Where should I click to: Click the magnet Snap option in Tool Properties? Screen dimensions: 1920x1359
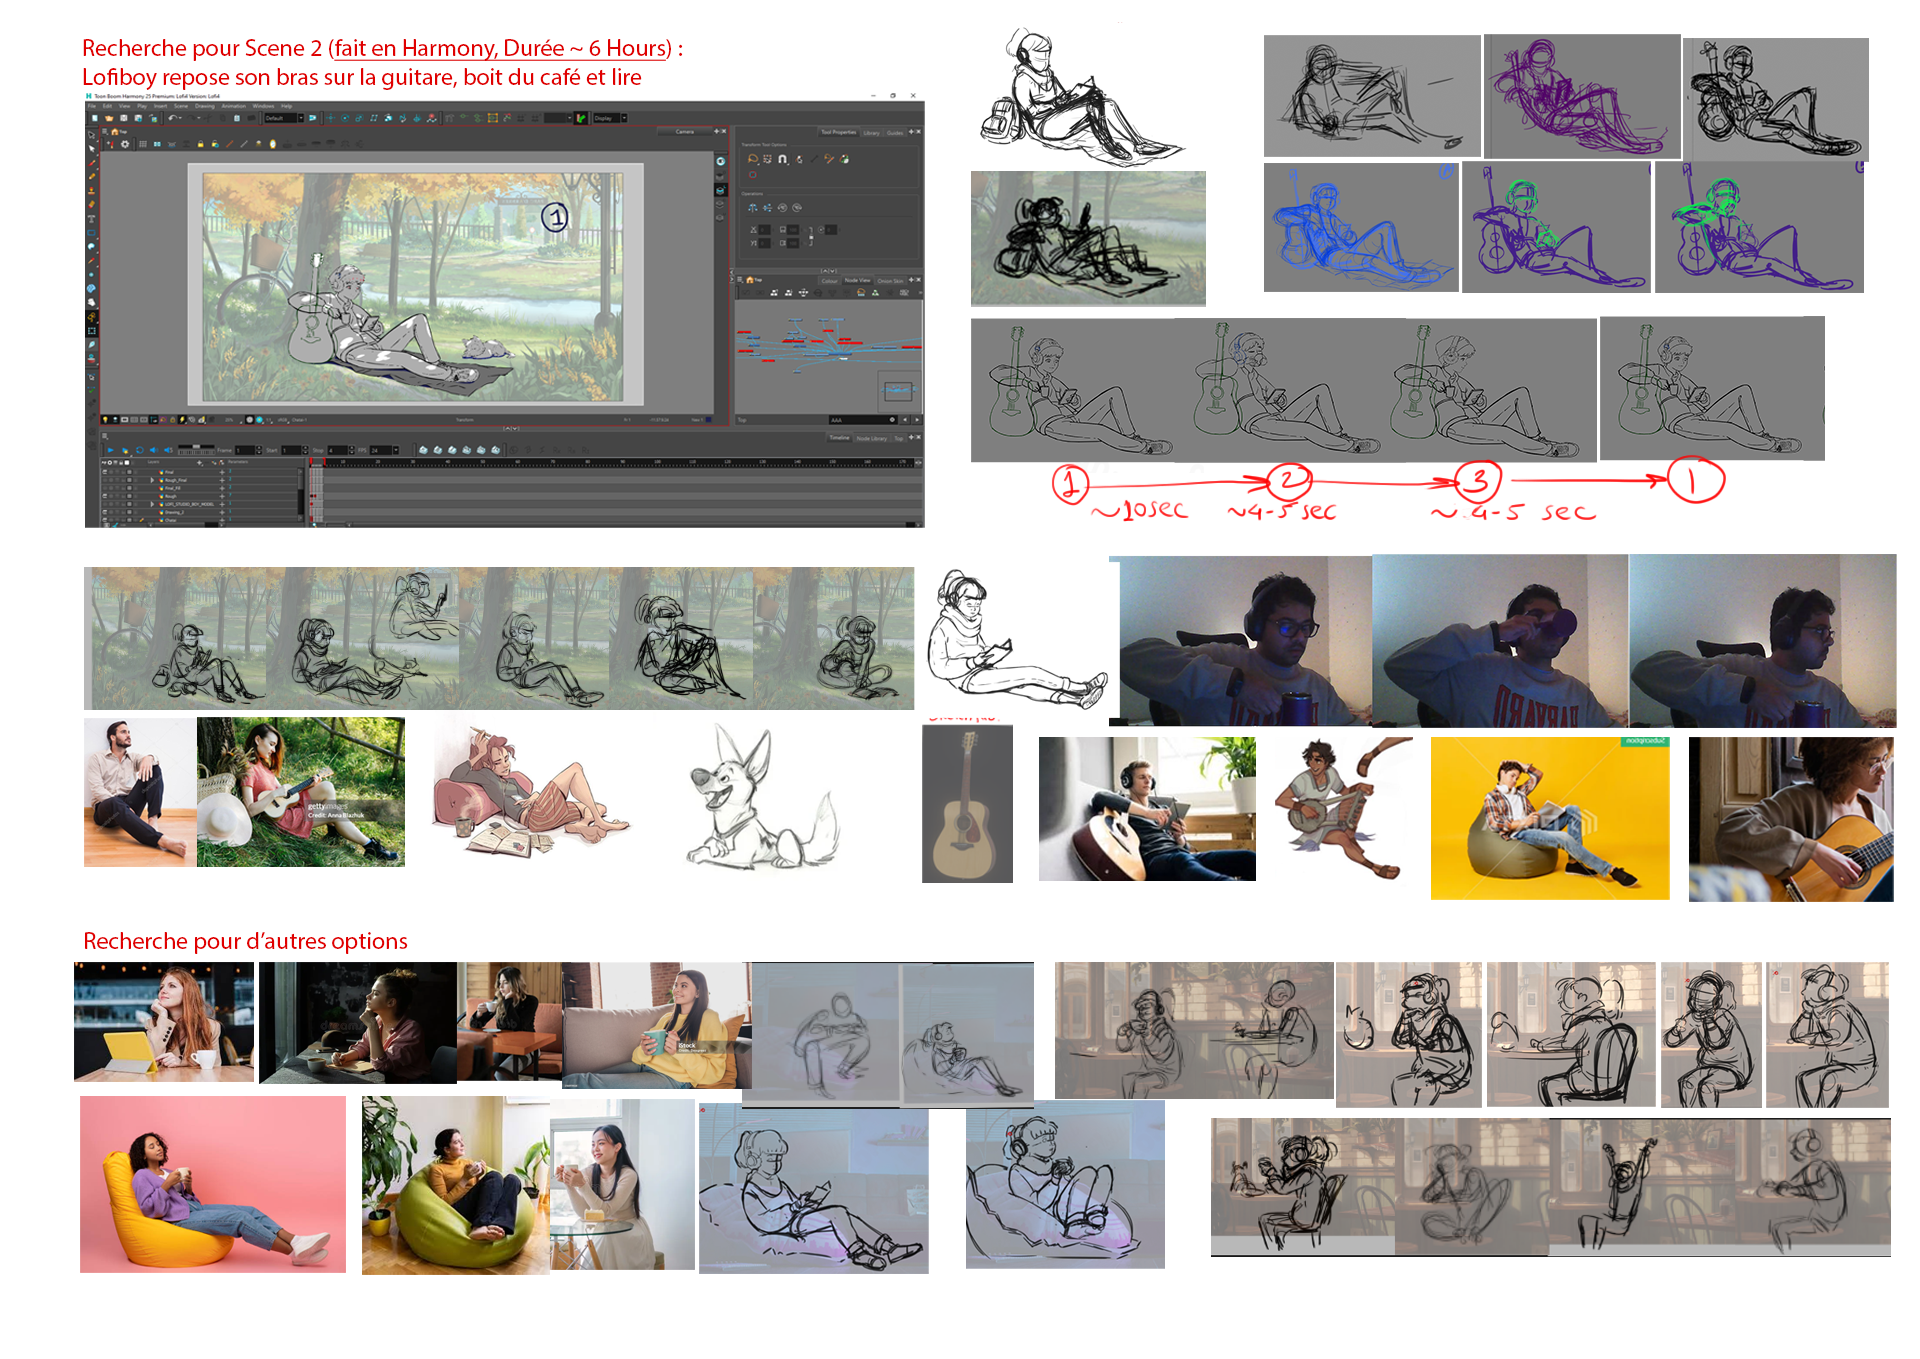tap(782, 159)
